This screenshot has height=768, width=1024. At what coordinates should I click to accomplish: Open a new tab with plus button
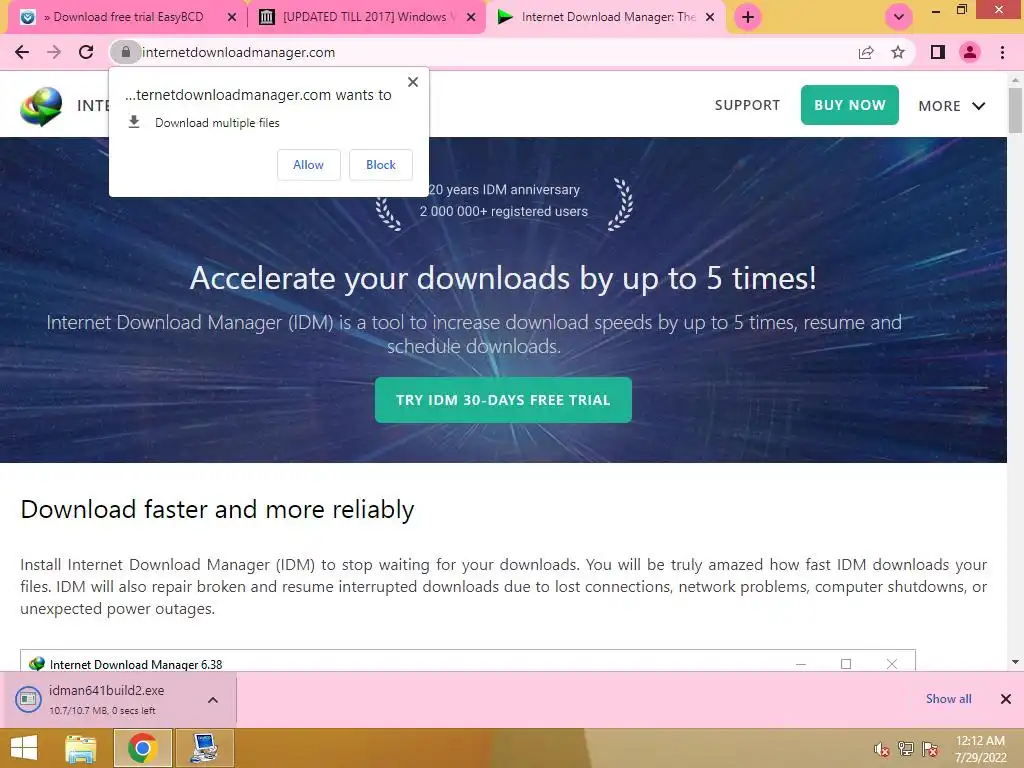pos(748,17)
